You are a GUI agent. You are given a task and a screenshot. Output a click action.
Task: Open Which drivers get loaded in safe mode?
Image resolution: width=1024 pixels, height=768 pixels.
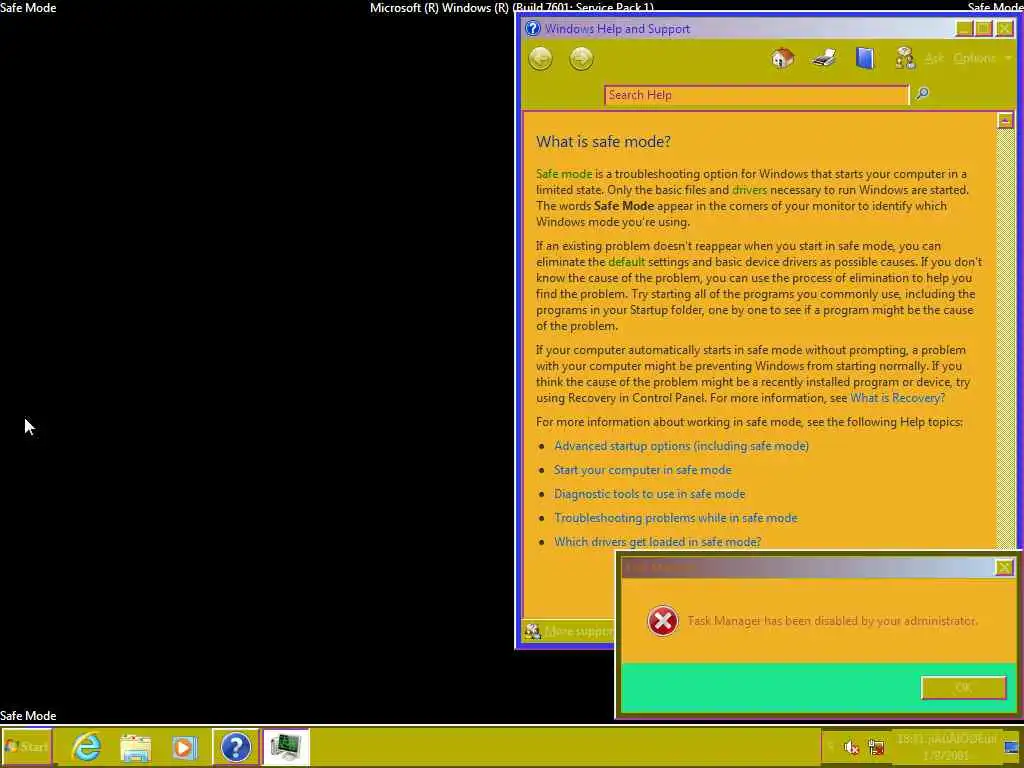coord(657,541)
